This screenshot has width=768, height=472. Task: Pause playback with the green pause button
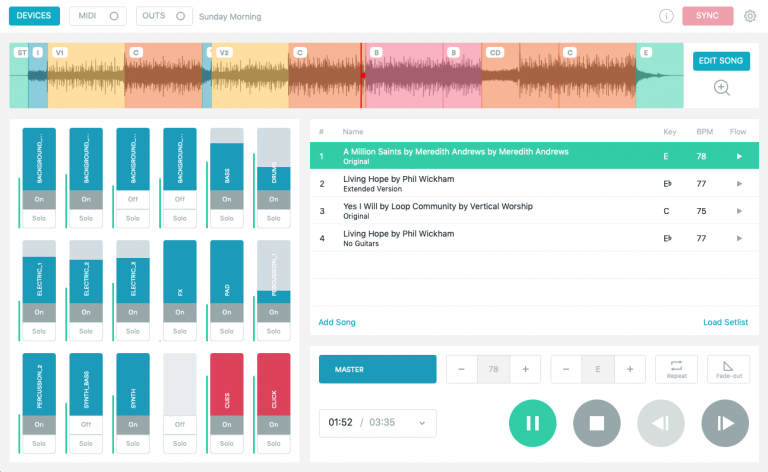[533, 423]
